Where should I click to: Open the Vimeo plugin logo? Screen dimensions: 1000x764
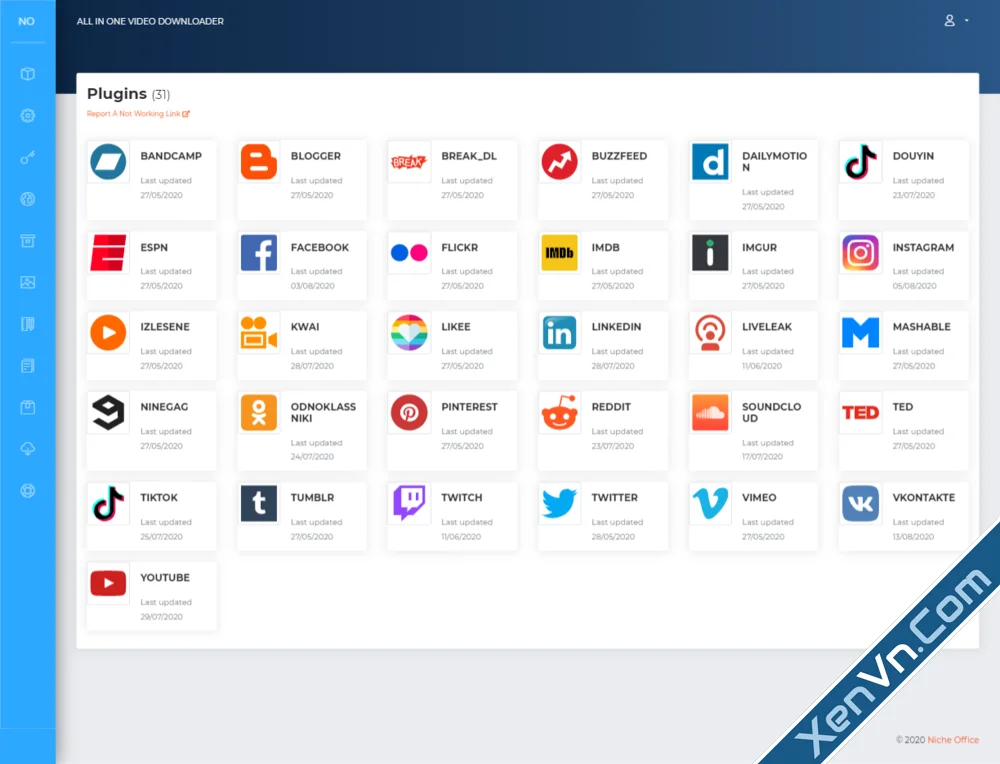[709, 503]
